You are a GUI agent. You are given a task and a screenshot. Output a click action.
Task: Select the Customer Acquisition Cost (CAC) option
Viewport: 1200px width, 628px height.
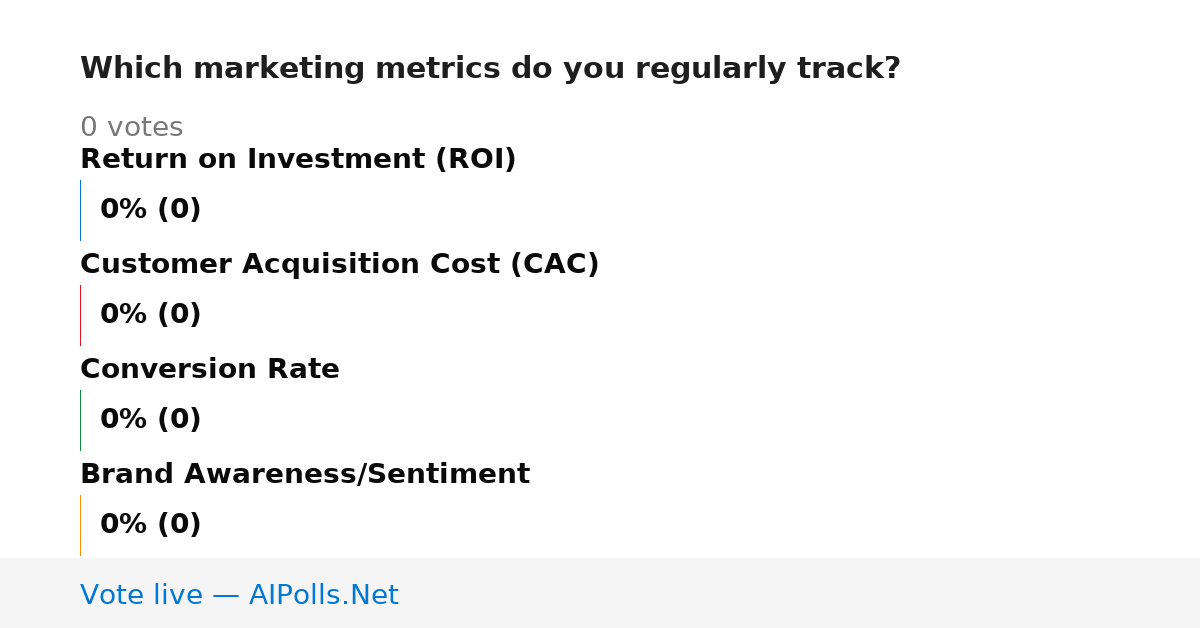tap(339, 265)
